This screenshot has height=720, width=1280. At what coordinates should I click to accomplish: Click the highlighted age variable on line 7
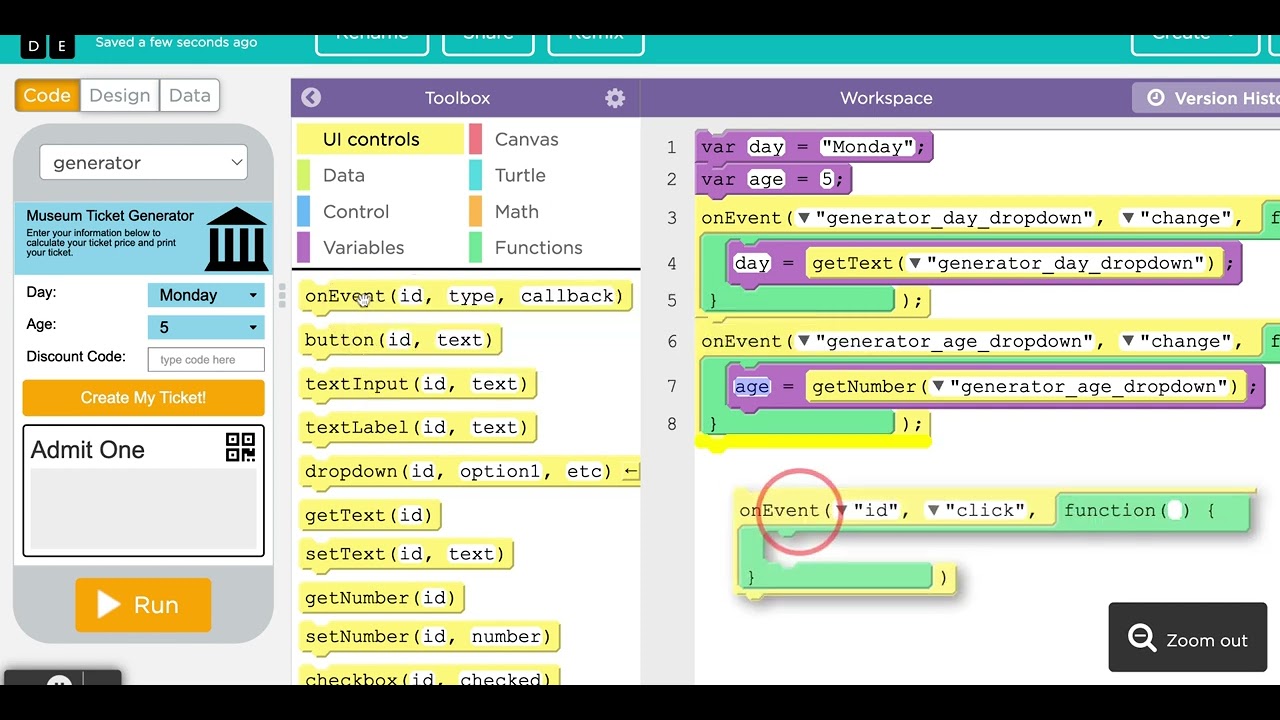pos(752,386)
